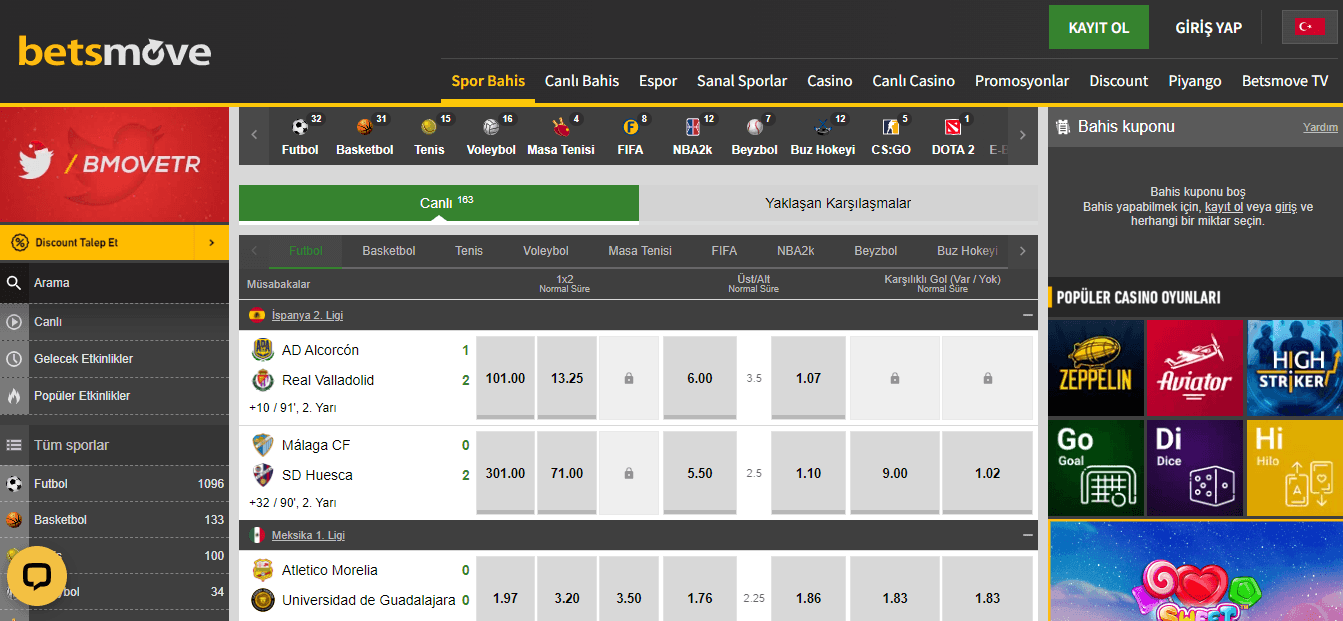
Task: Open the Spor Bahis menu
Action: (x=488, y=81)
